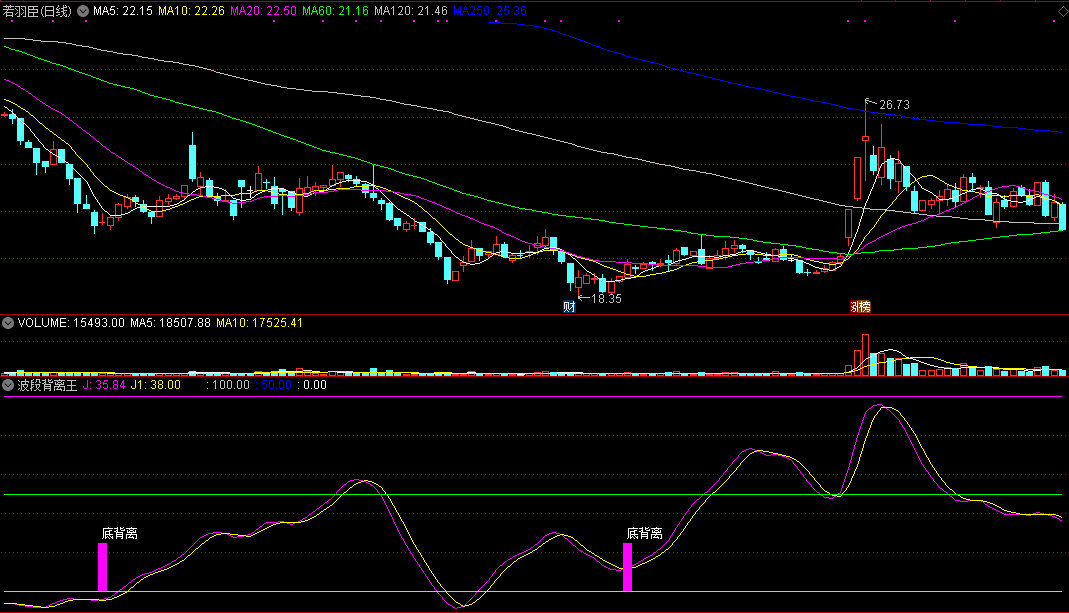Viewport: 1069px width, 613px height.
Task: Click the second 底背离 signal label
Action: pyautogui.click(x=644, y=533)
